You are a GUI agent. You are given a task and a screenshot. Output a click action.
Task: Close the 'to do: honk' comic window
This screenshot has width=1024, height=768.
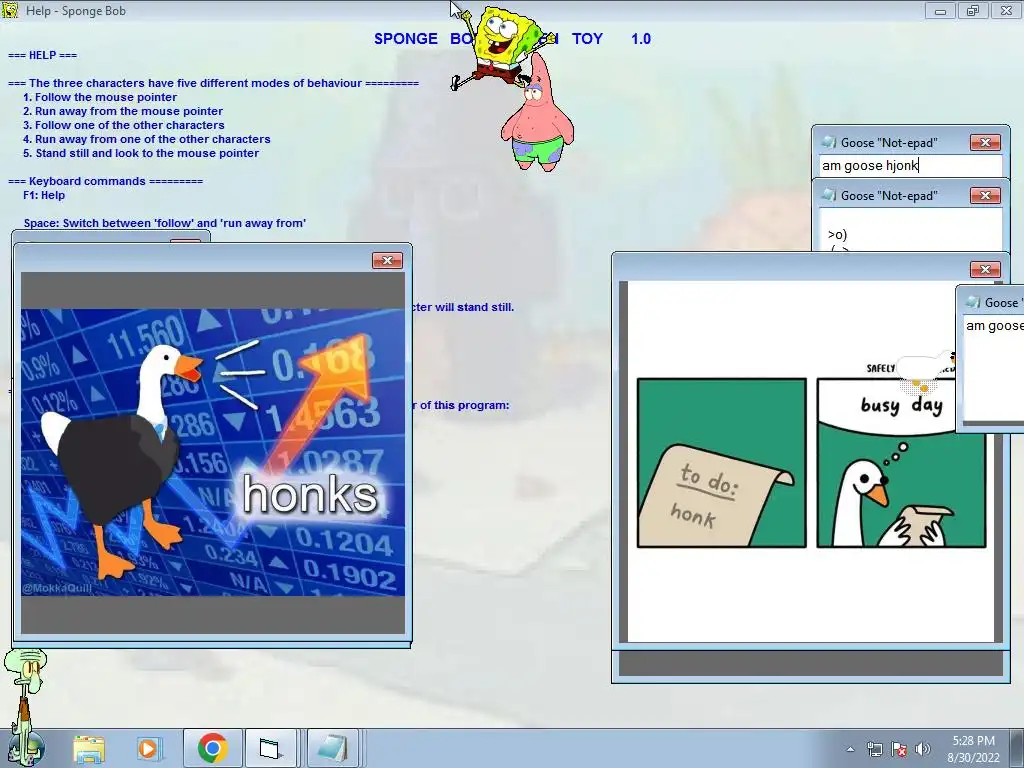[x=985, y=269]
